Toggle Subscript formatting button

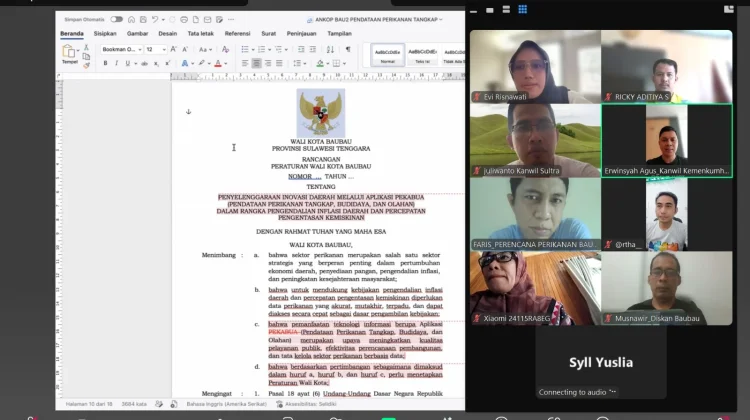coord(156,63)
